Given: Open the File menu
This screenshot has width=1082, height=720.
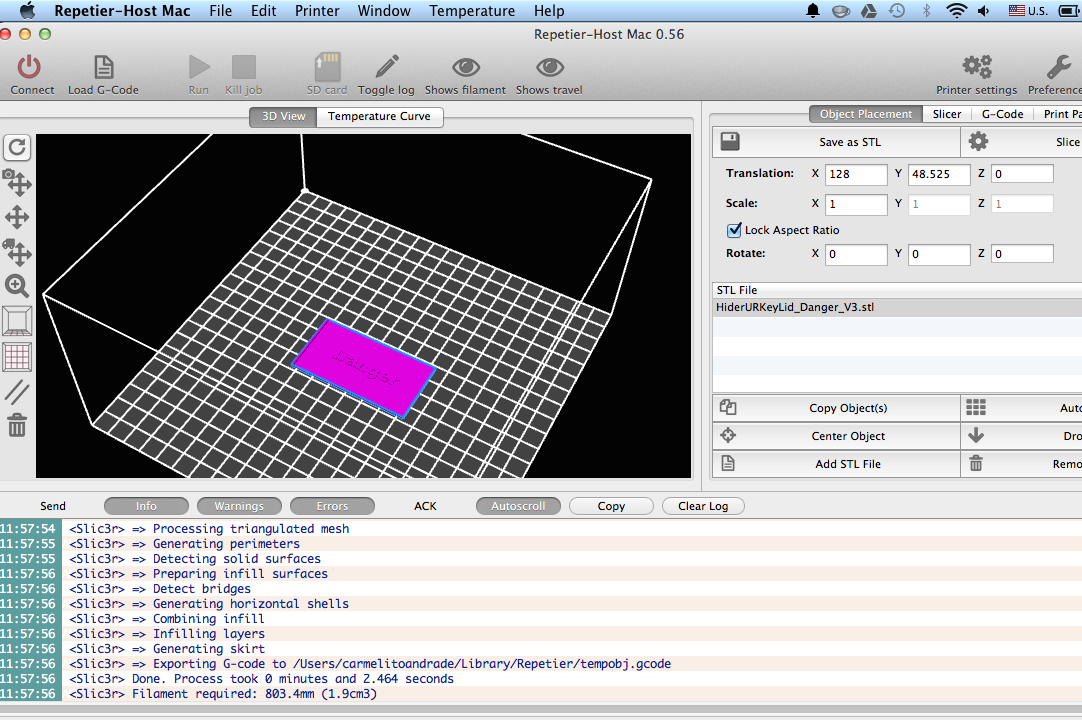Looking at the screenshot, I should (x=221, y=11).
